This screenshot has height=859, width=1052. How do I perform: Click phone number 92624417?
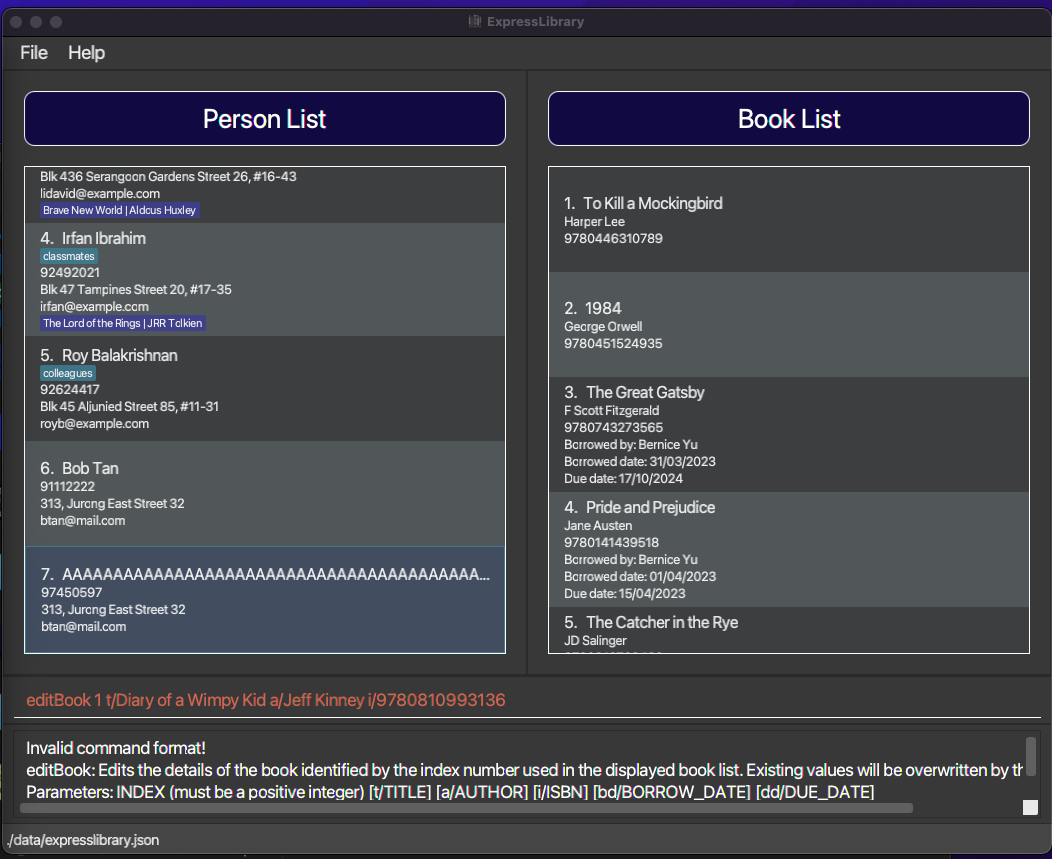pyautogui.click(x=70, y=389)
